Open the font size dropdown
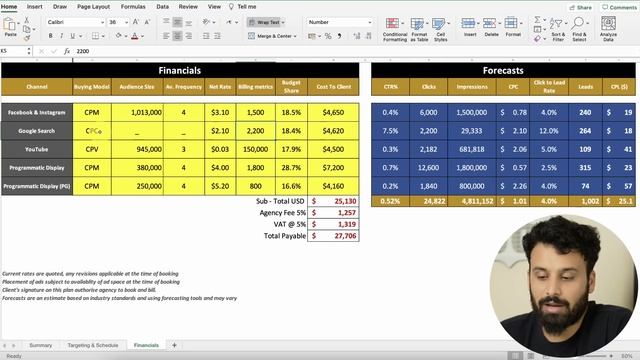The width and height of the screenshot is (640, 360). point(127,22)
